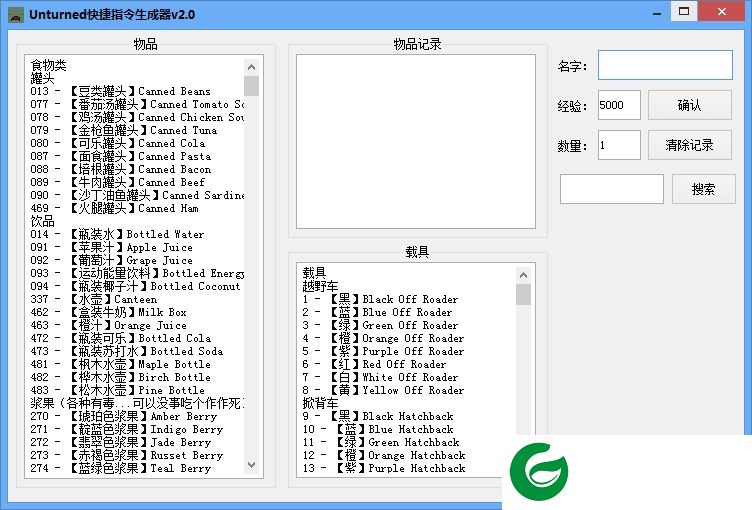Focus the 数量 quantity field showing 1
752x510 pixels.
pyautogui.click(x=619, y=145)
